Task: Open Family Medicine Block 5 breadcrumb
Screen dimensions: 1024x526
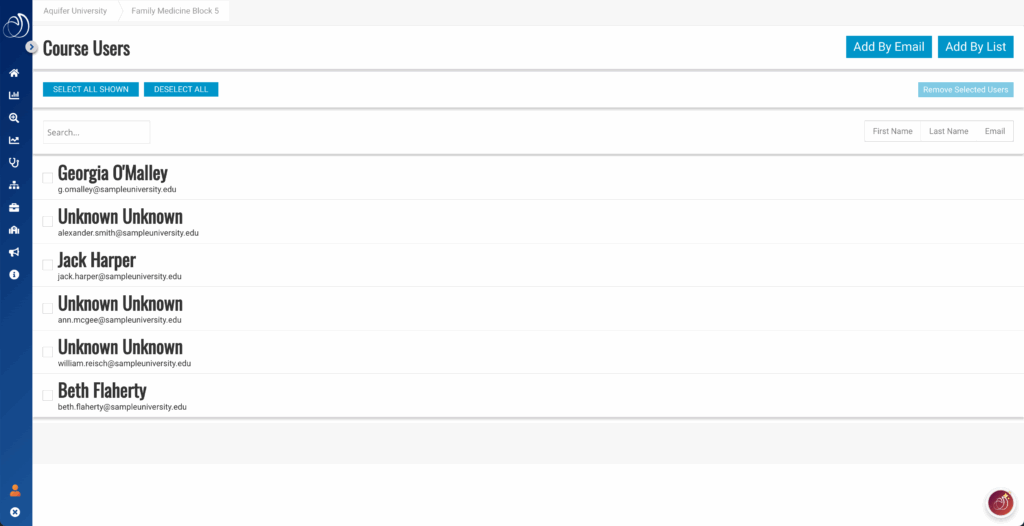Action: pos(175,10)
